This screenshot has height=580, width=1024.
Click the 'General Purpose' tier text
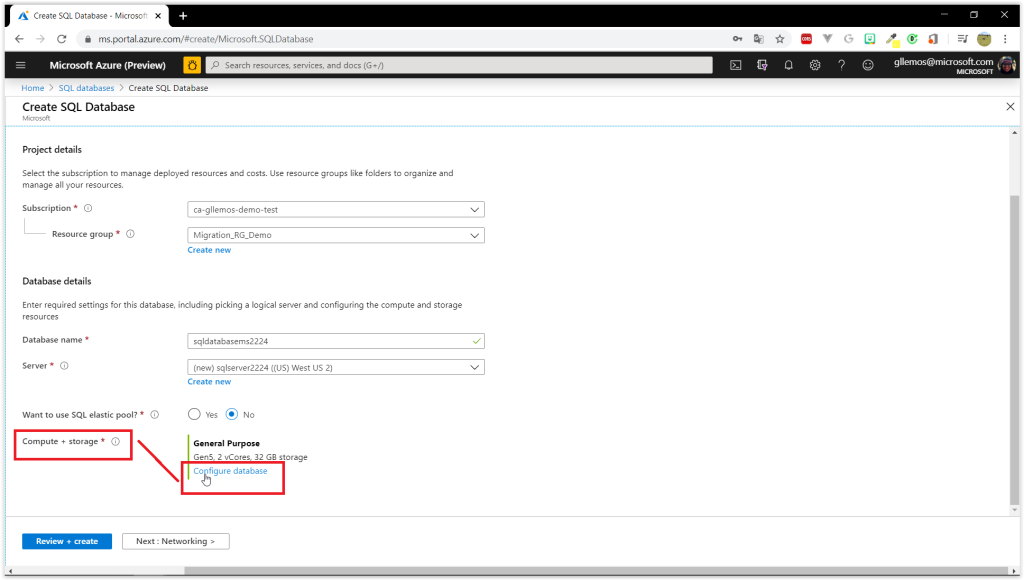point(226,443)
